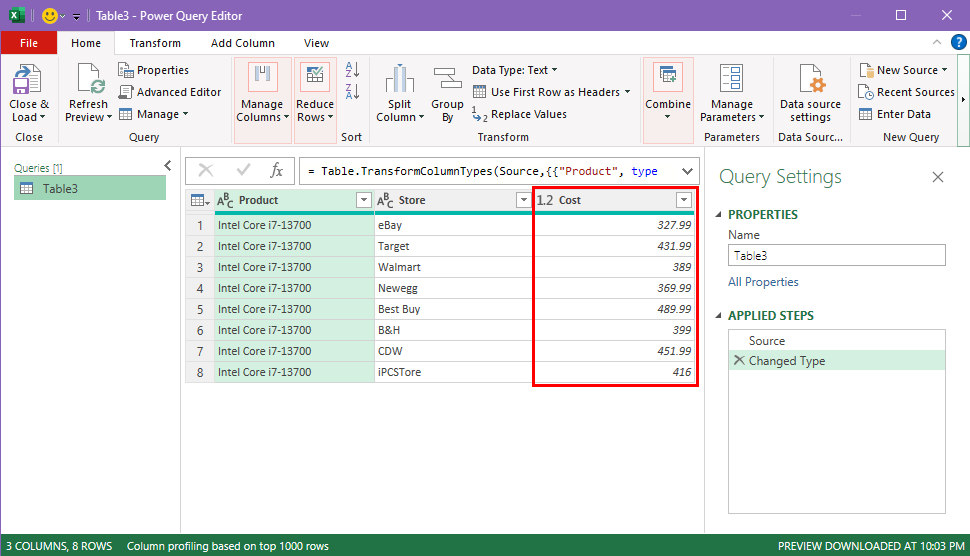Screen dimensions: 970x556
Task: Switch to the View tab
Action: point(316,43)
